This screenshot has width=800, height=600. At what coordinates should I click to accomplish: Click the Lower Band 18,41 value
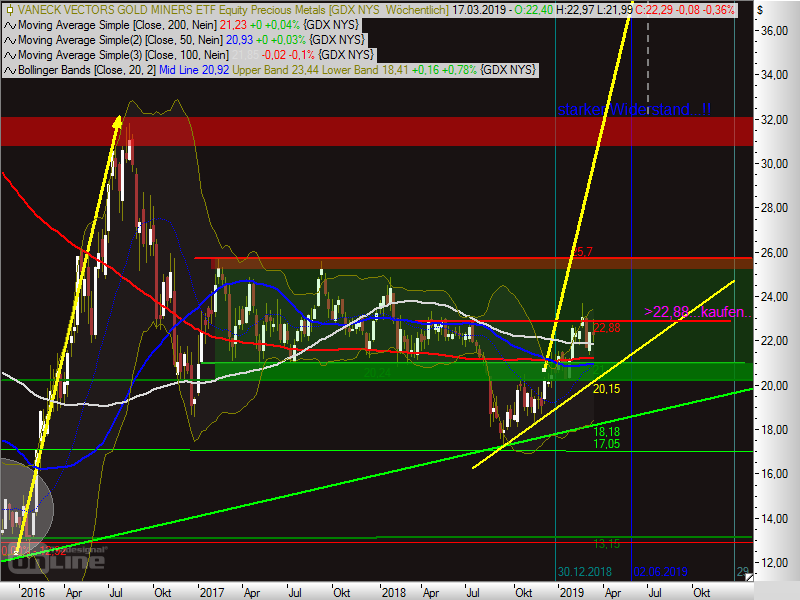[365, 70]
